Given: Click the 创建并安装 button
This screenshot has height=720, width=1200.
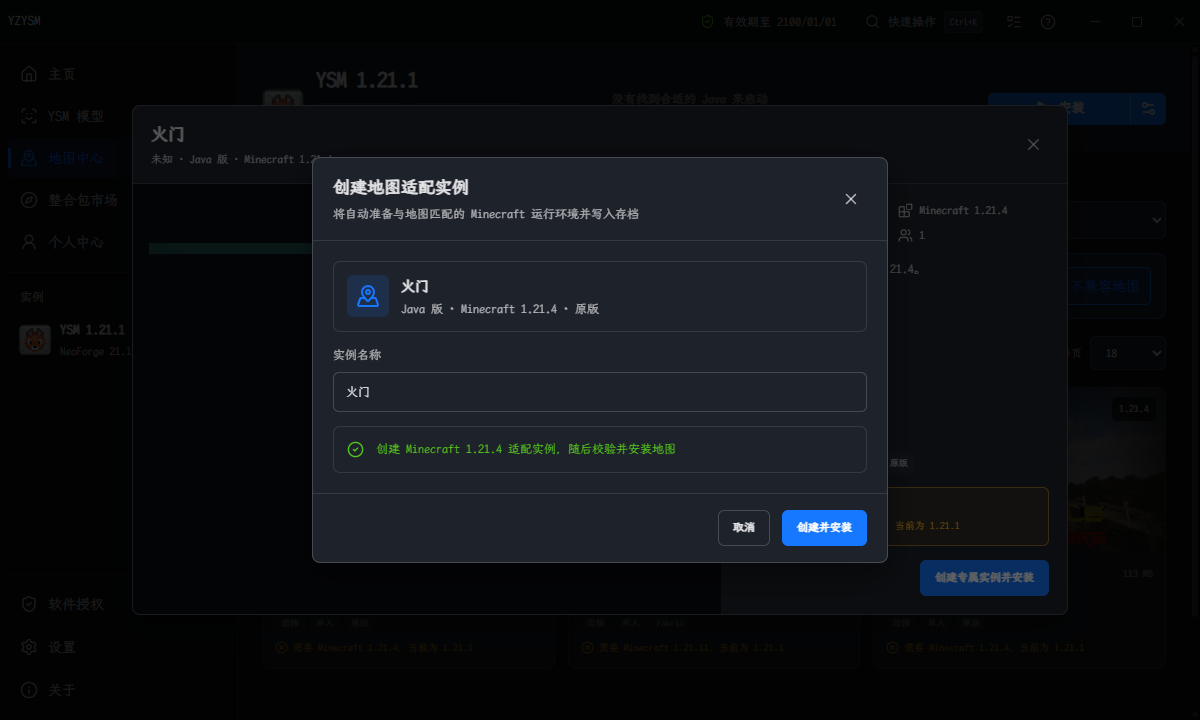Looking at the screenshot, I should tap(824, 528).
